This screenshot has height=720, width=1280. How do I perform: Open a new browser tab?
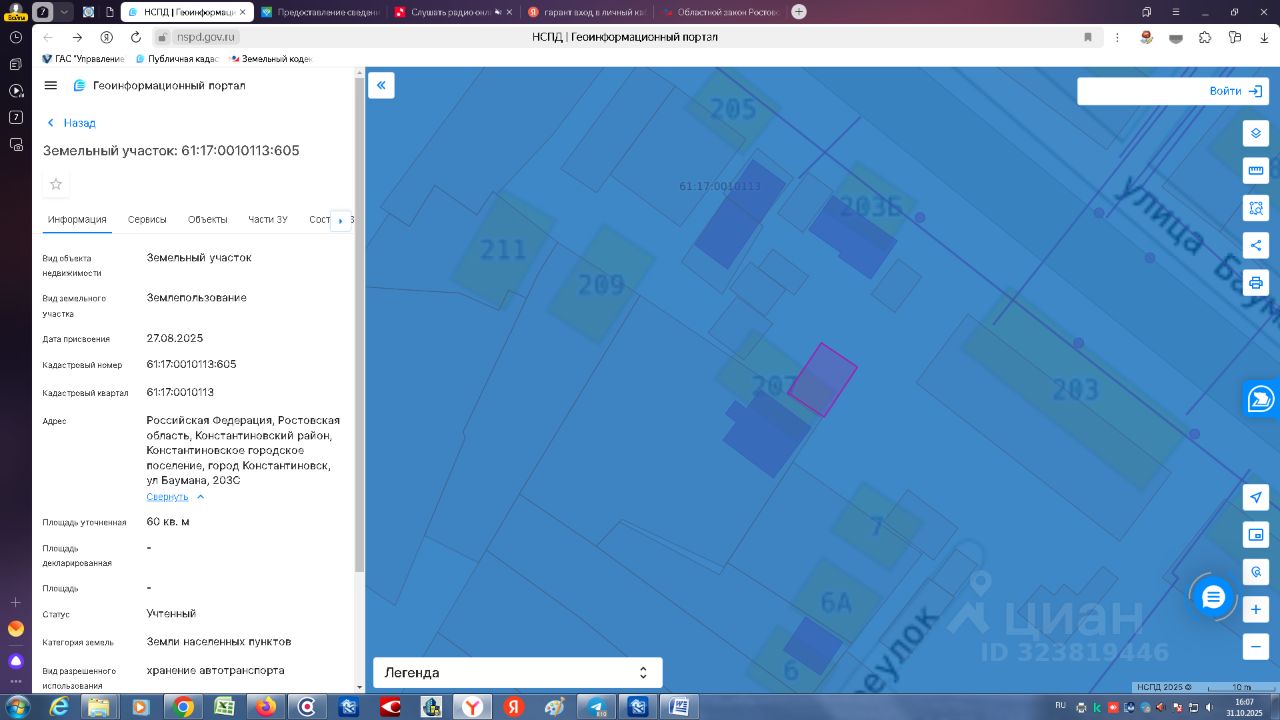798,12
